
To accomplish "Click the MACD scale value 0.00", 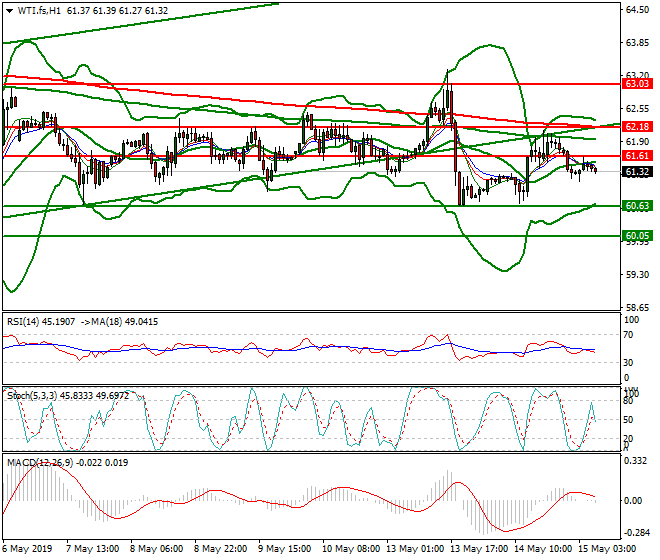I will pyautogui.click(x=633, y=501).
